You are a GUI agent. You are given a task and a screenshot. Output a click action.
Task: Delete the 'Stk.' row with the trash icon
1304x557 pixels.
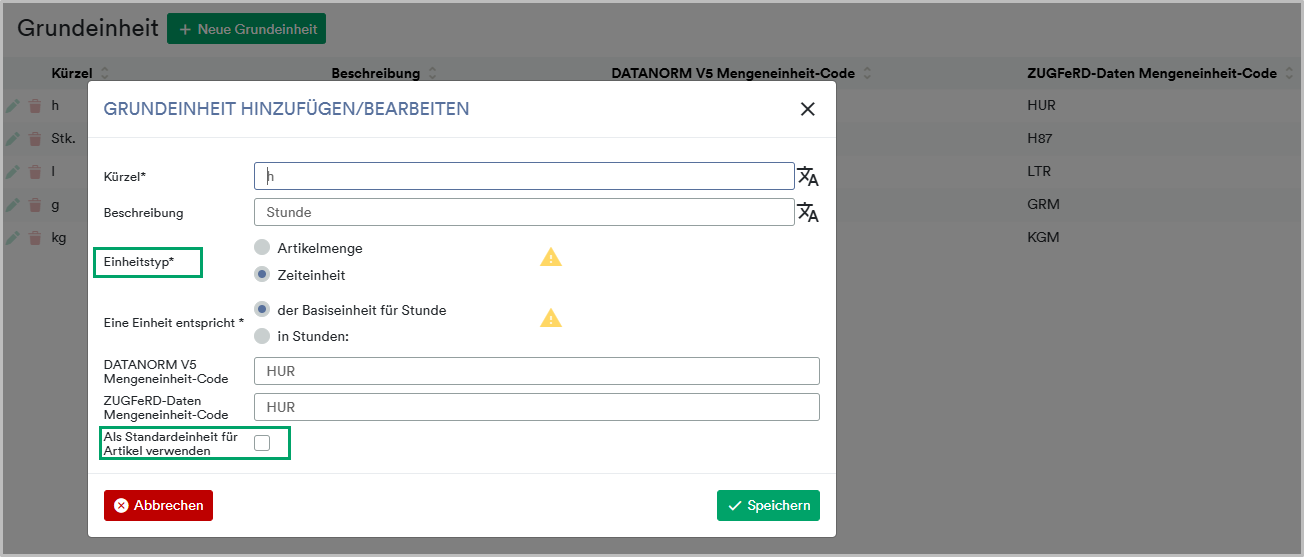click(x=35, y=139)
